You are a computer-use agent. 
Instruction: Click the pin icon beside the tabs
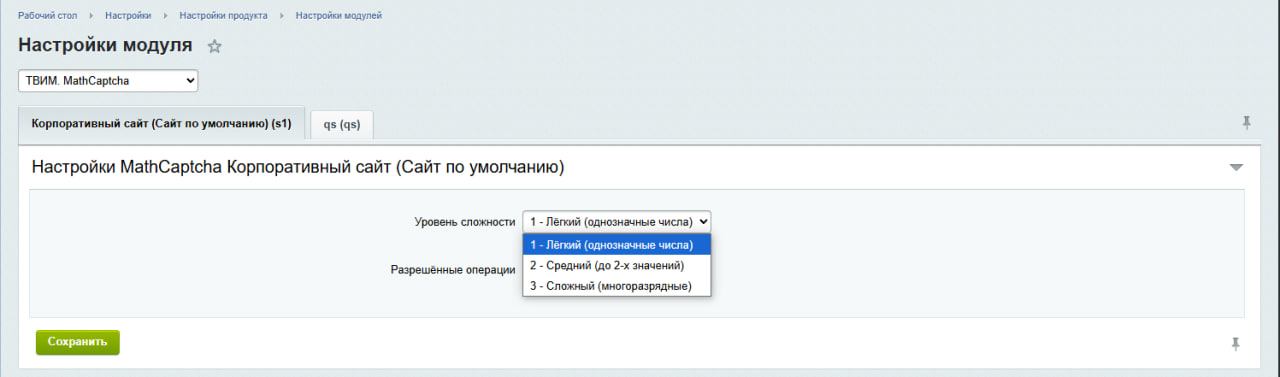[x=1246, y=122]
